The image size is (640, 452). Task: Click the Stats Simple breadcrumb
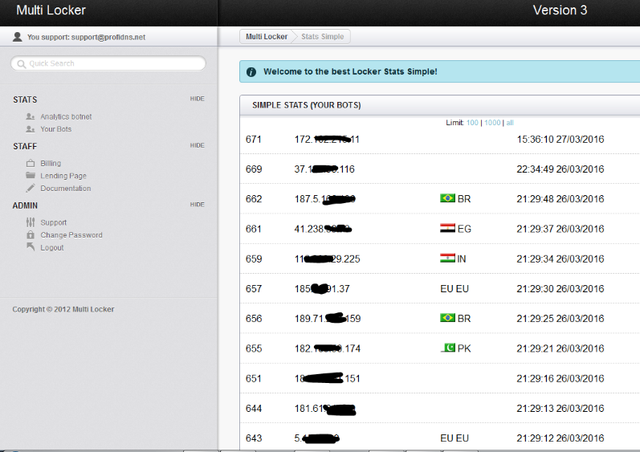tap(322, 37)
